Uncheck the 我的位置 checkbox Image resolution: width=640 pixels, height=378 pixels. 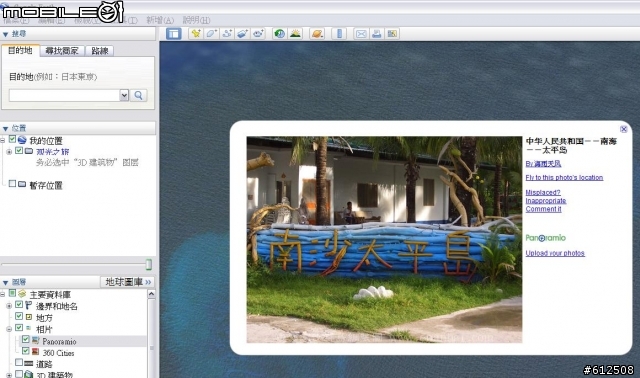12,139
